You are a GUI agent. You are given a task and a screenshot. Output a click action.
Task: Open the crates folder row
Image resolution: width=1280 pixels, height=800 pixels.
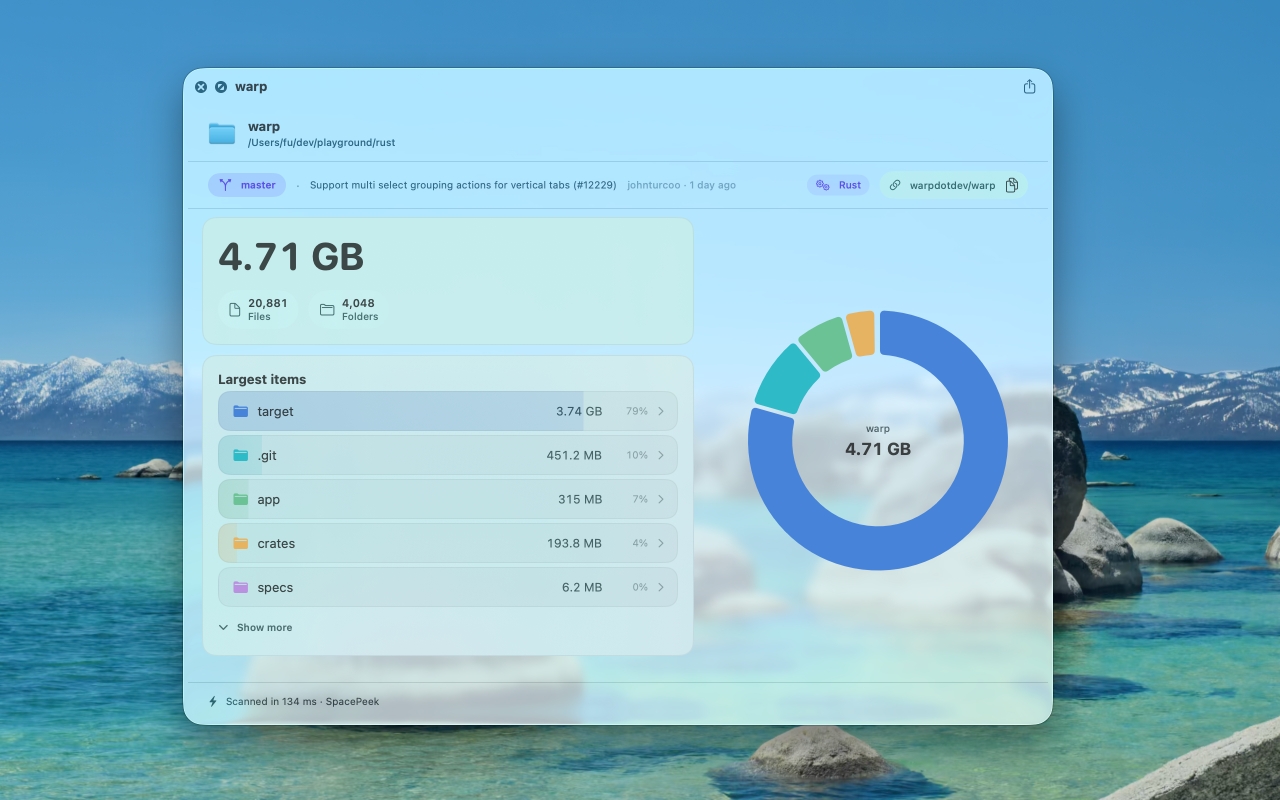[448, 543]
